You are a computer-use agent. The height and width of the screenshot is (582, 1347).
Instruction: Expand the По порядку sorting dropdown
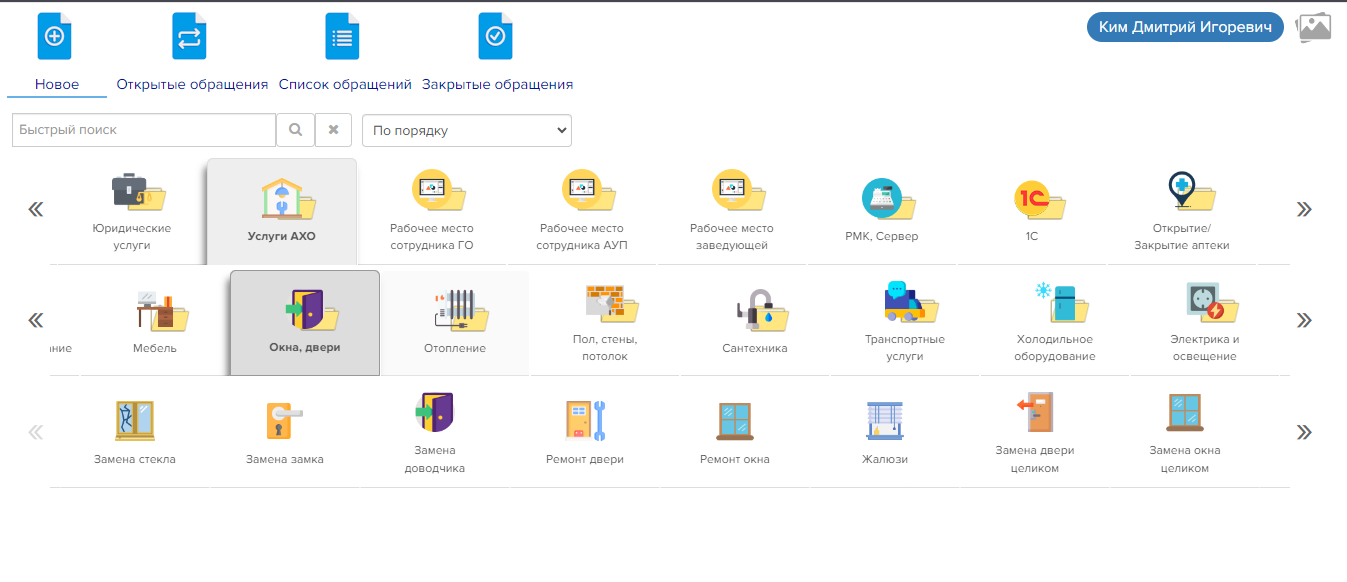tap(466, 130)
